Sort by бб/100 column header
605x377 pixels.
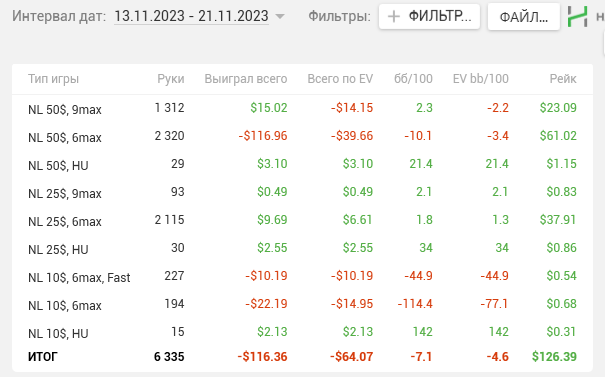pyautogui.click(x=413, y=79)
